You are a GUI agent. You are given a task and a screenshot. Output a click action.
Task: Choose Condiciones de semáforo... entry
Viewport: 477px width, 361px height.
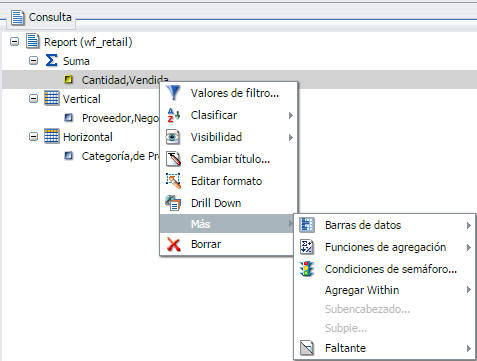[385, 269]
